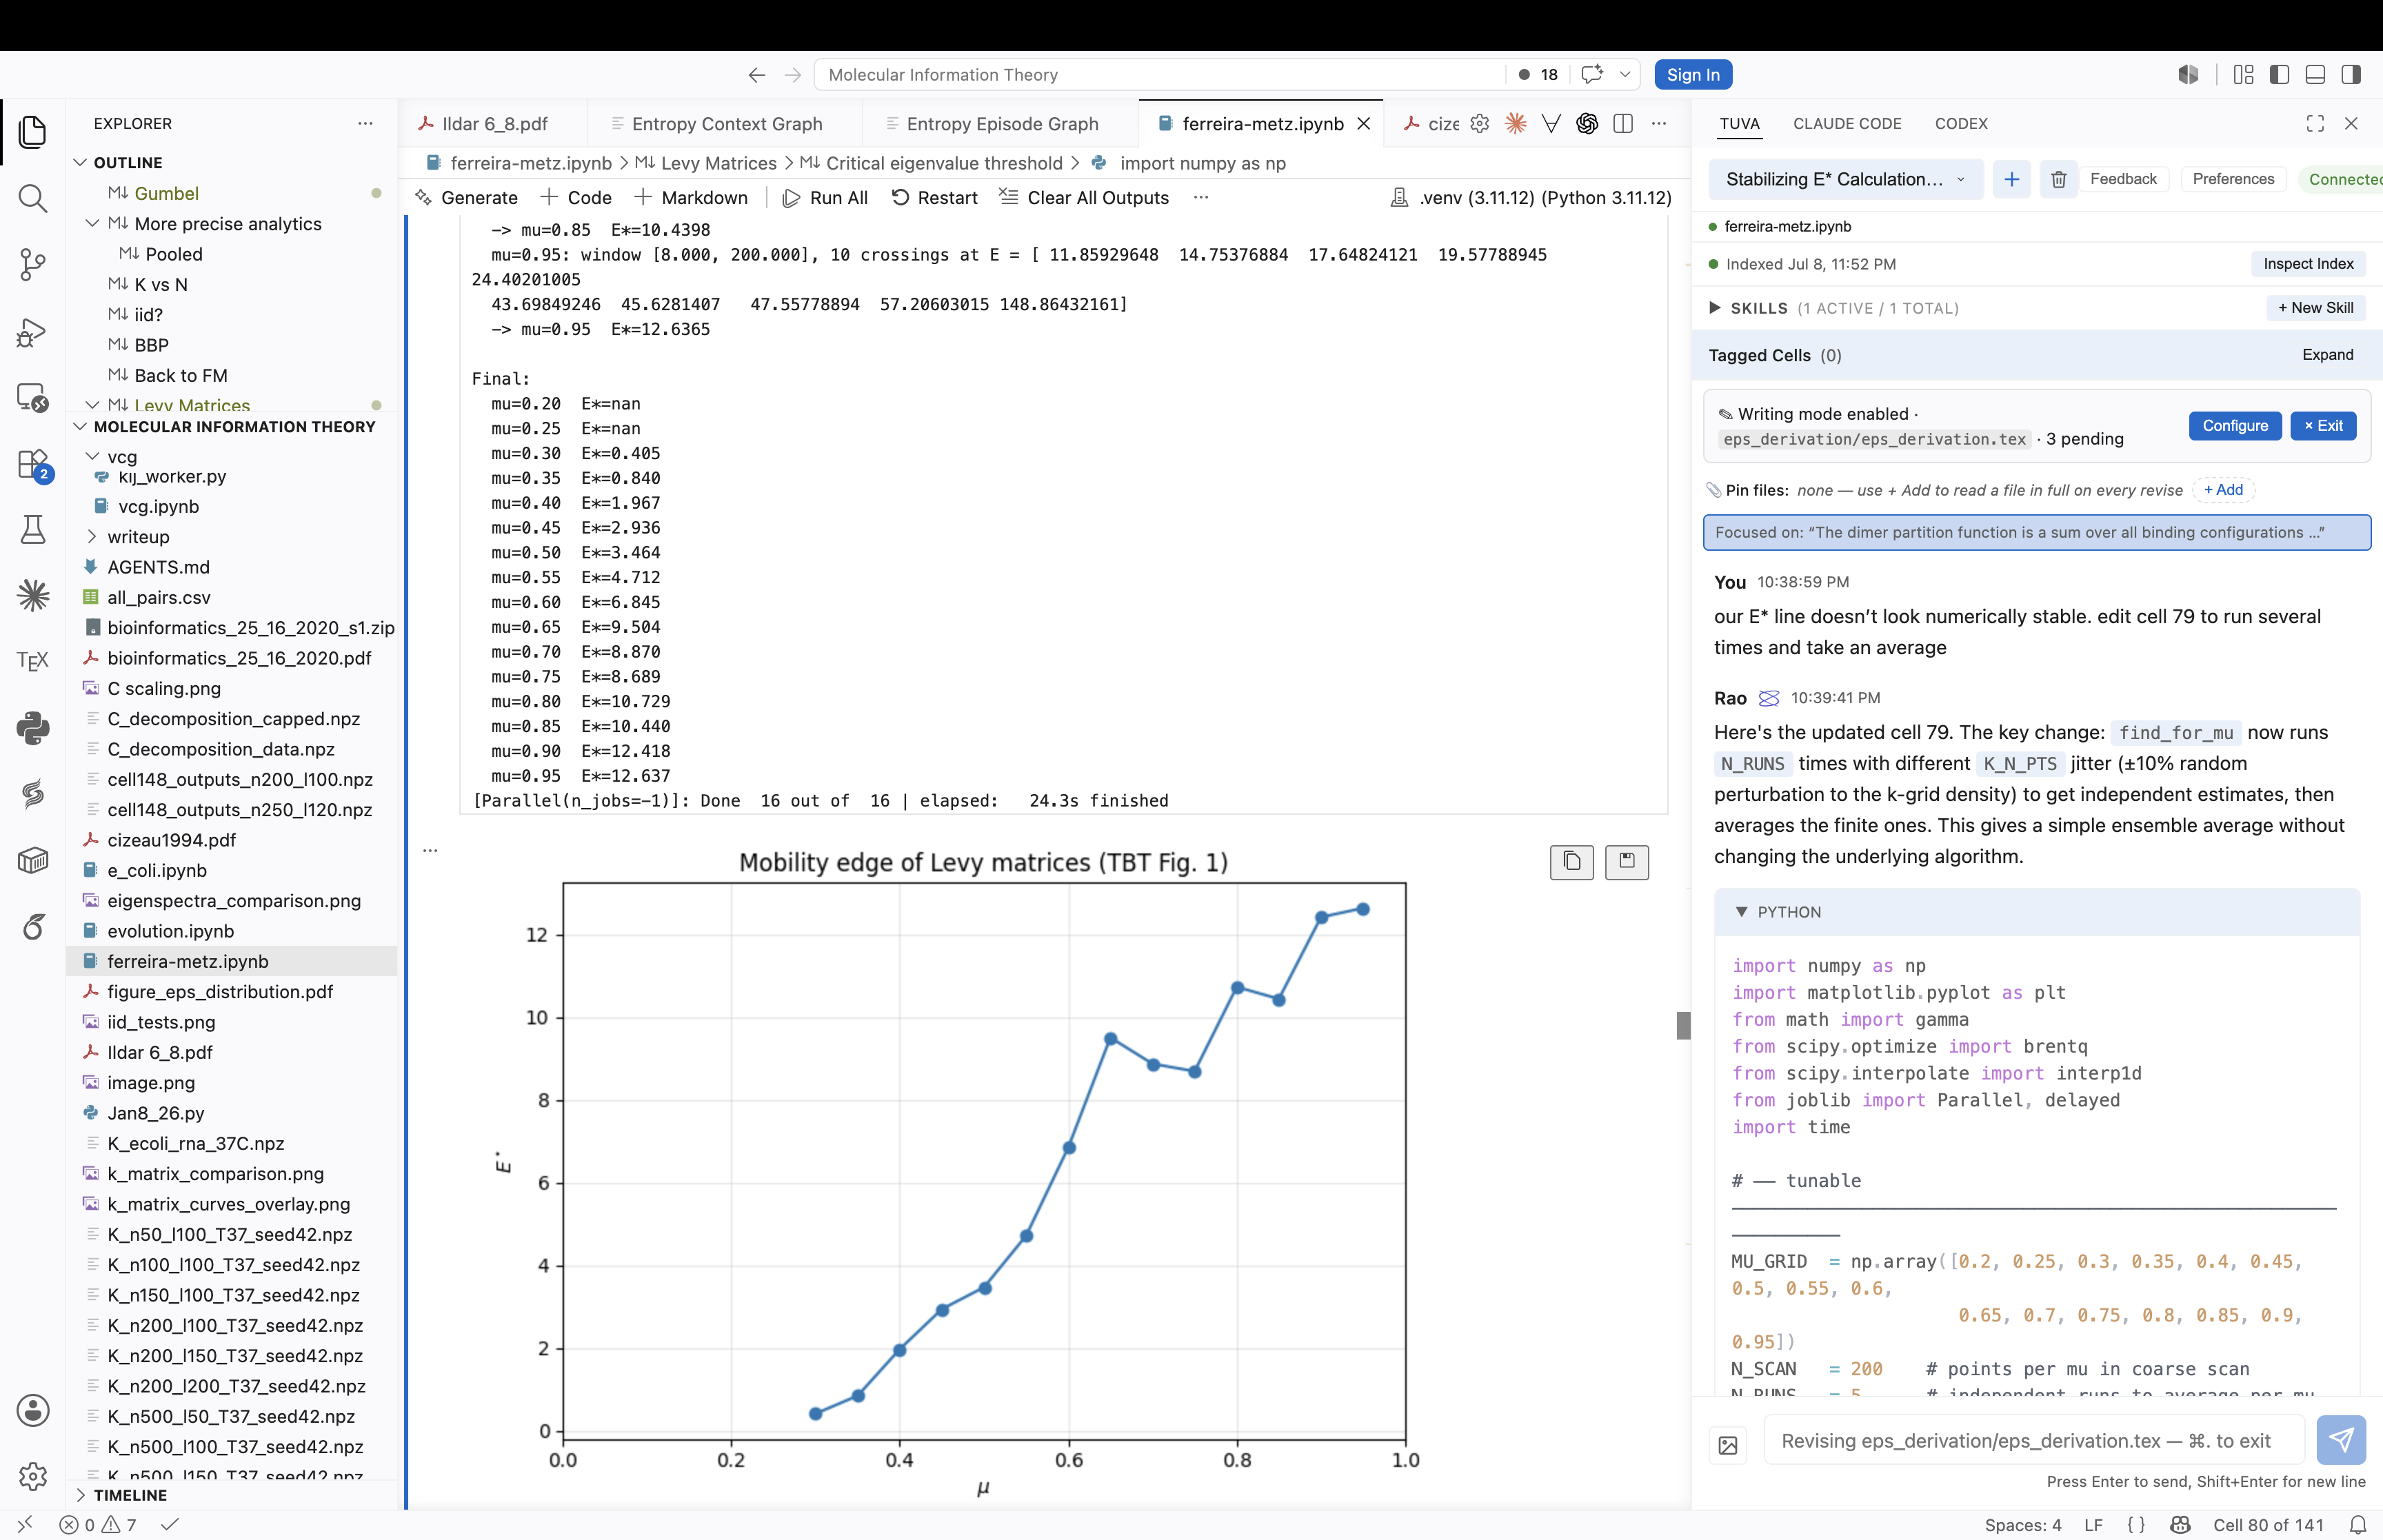Screen dimensions: 2383x1540
Task: Go back with the navigation arrow
Action: tap(757, 75)
